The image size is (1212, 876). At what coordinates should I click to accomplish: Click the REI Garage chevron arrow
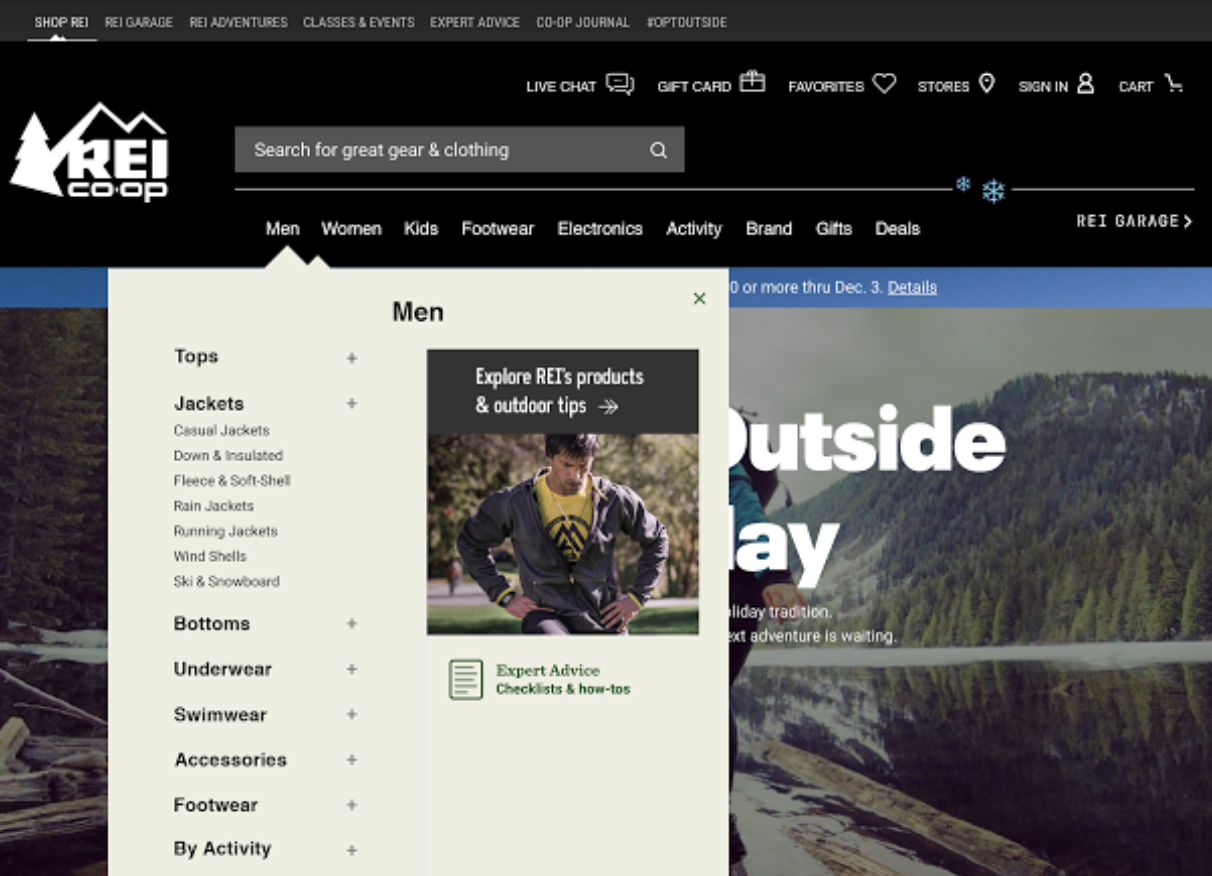tap(1188, 221)
